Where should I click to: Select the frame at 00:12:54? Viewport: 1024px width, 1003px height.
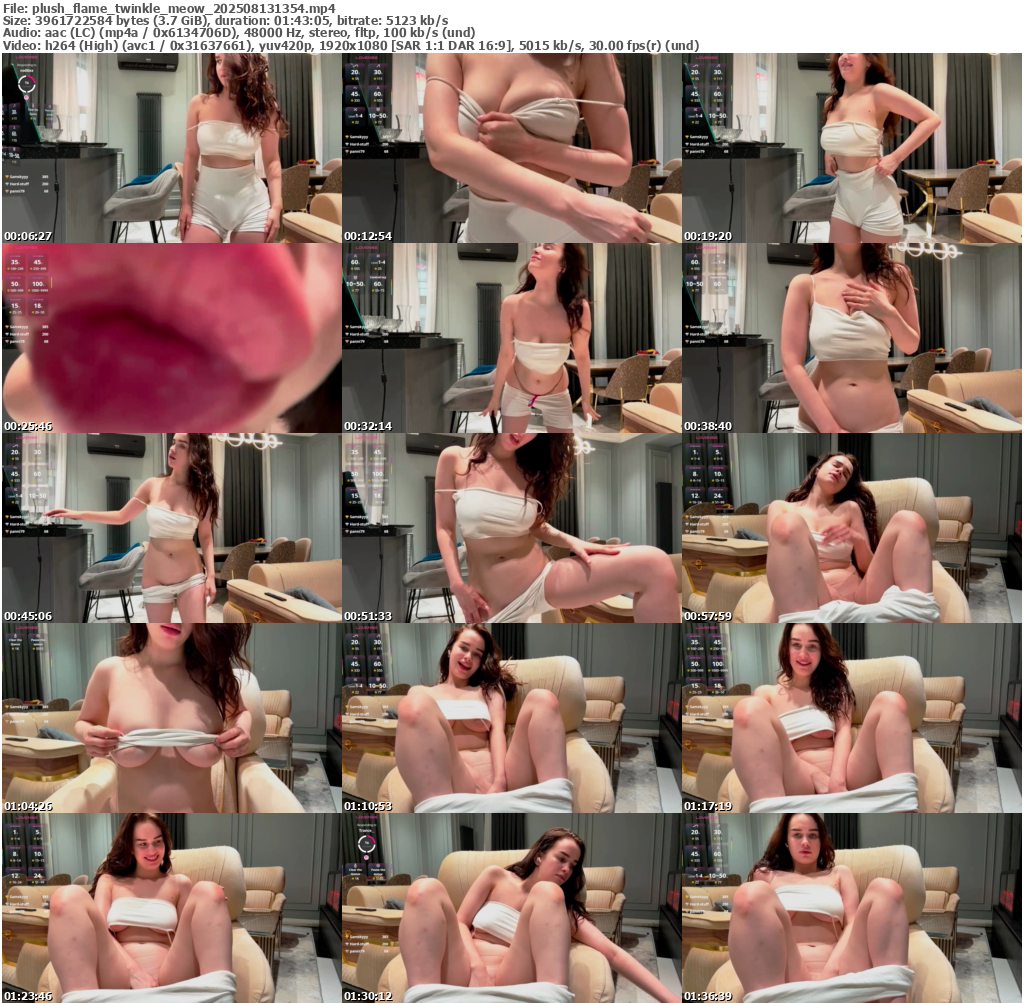click(511, 148)
